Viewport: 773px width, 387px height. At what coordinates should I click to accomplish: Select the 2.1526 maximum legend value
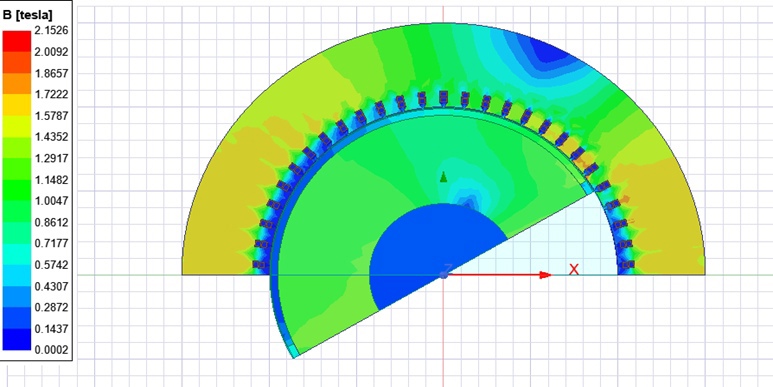[x=51, y=31]
